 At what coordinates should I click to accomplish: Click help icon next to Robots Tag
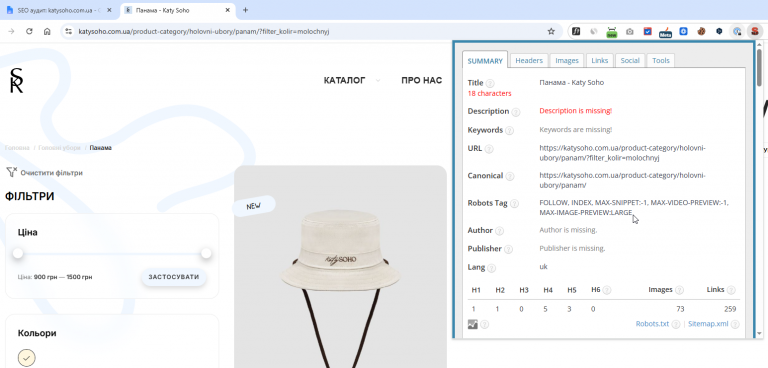[x=514, y=203]
